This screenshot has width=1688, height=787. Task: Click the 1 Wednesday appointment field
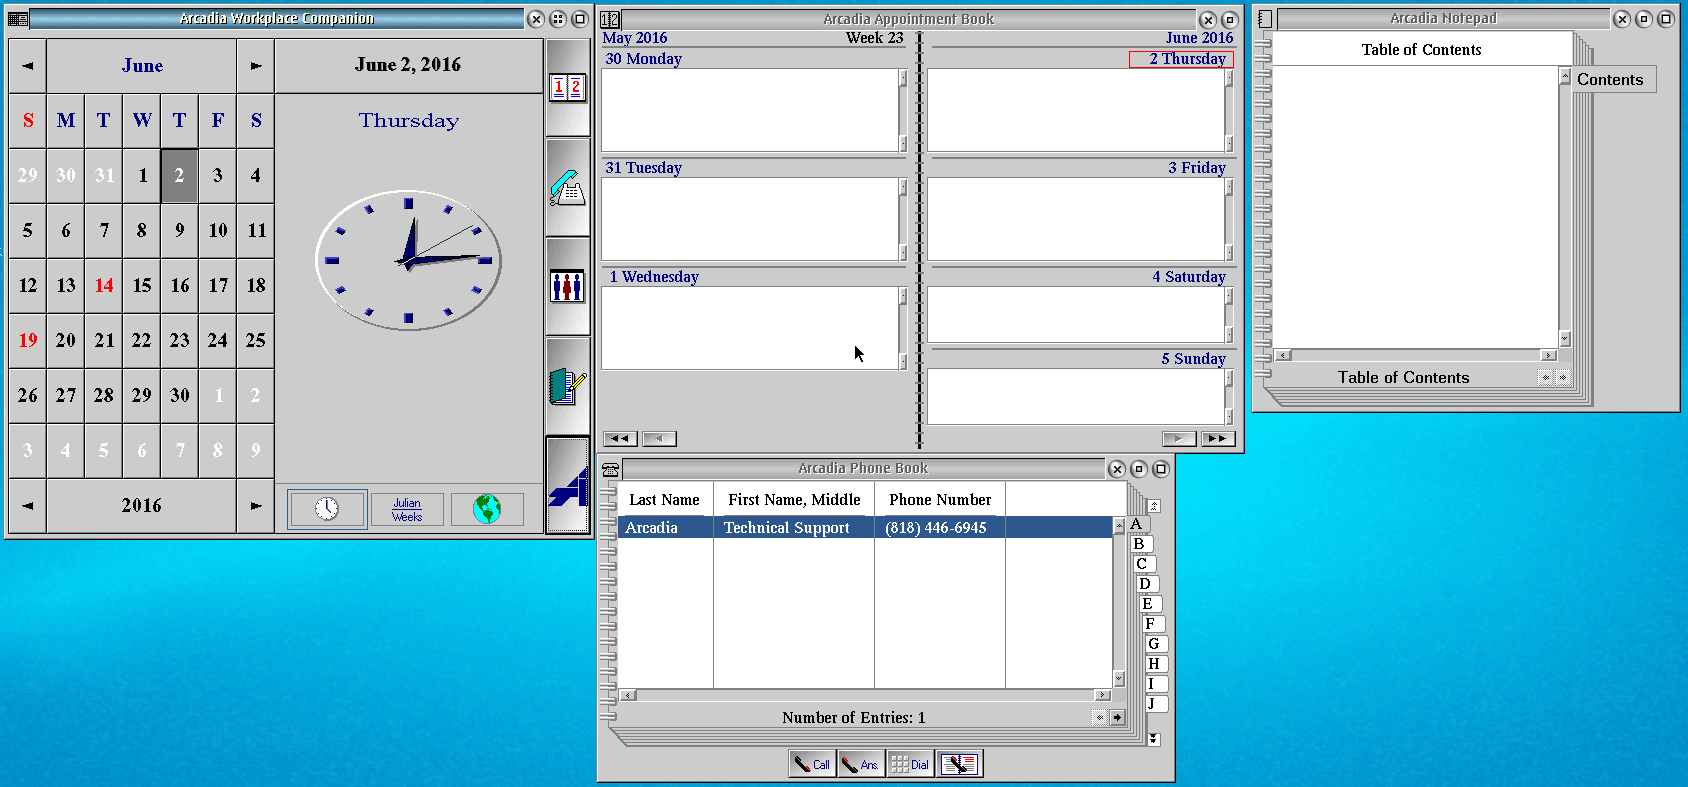tap(750, 328)
